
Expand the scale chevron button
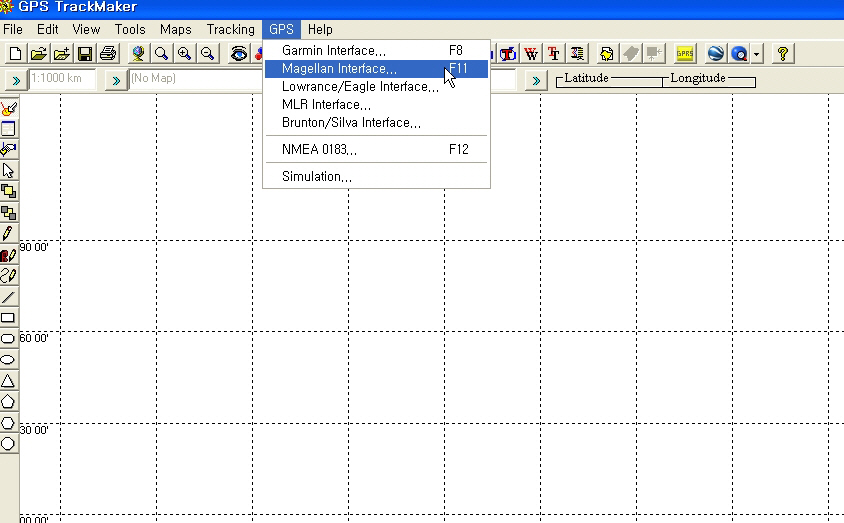[16, 81]
